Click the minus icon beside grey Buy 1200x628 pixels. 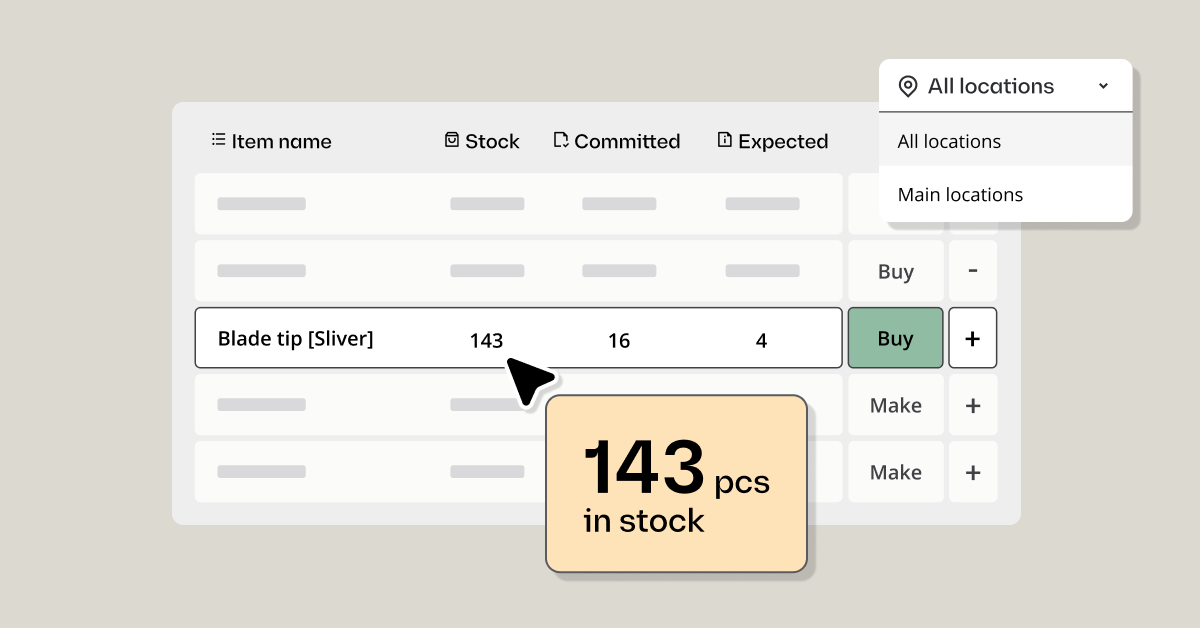pos(973,272)
